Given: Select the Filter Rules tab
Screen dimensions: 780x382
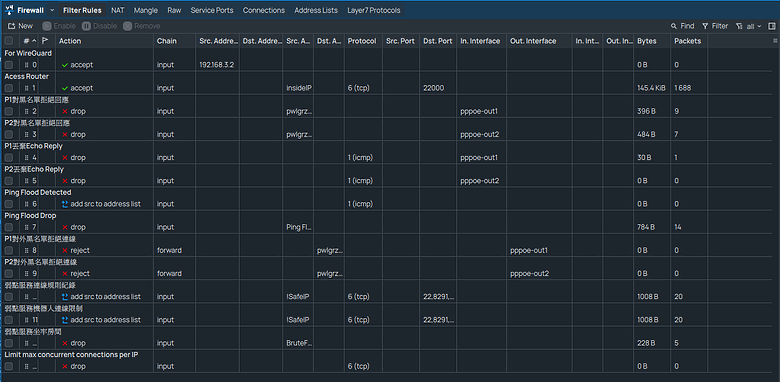Looking at the screenshot, I should tap(83, 10).
